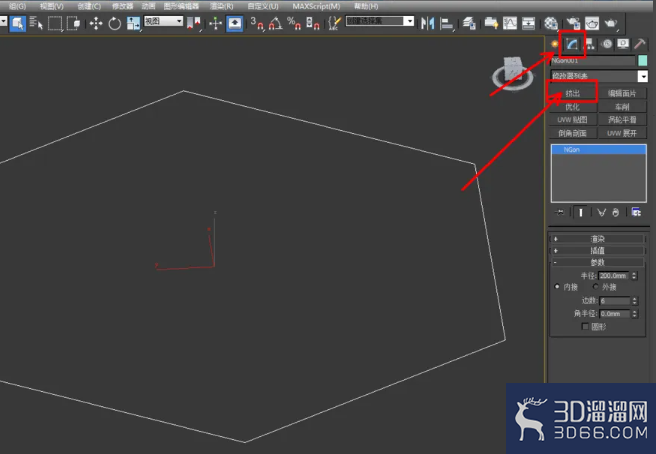Apply the 挤出 (Extrude) modifier button
Viewport: 656px width, 454px height.
573,93
